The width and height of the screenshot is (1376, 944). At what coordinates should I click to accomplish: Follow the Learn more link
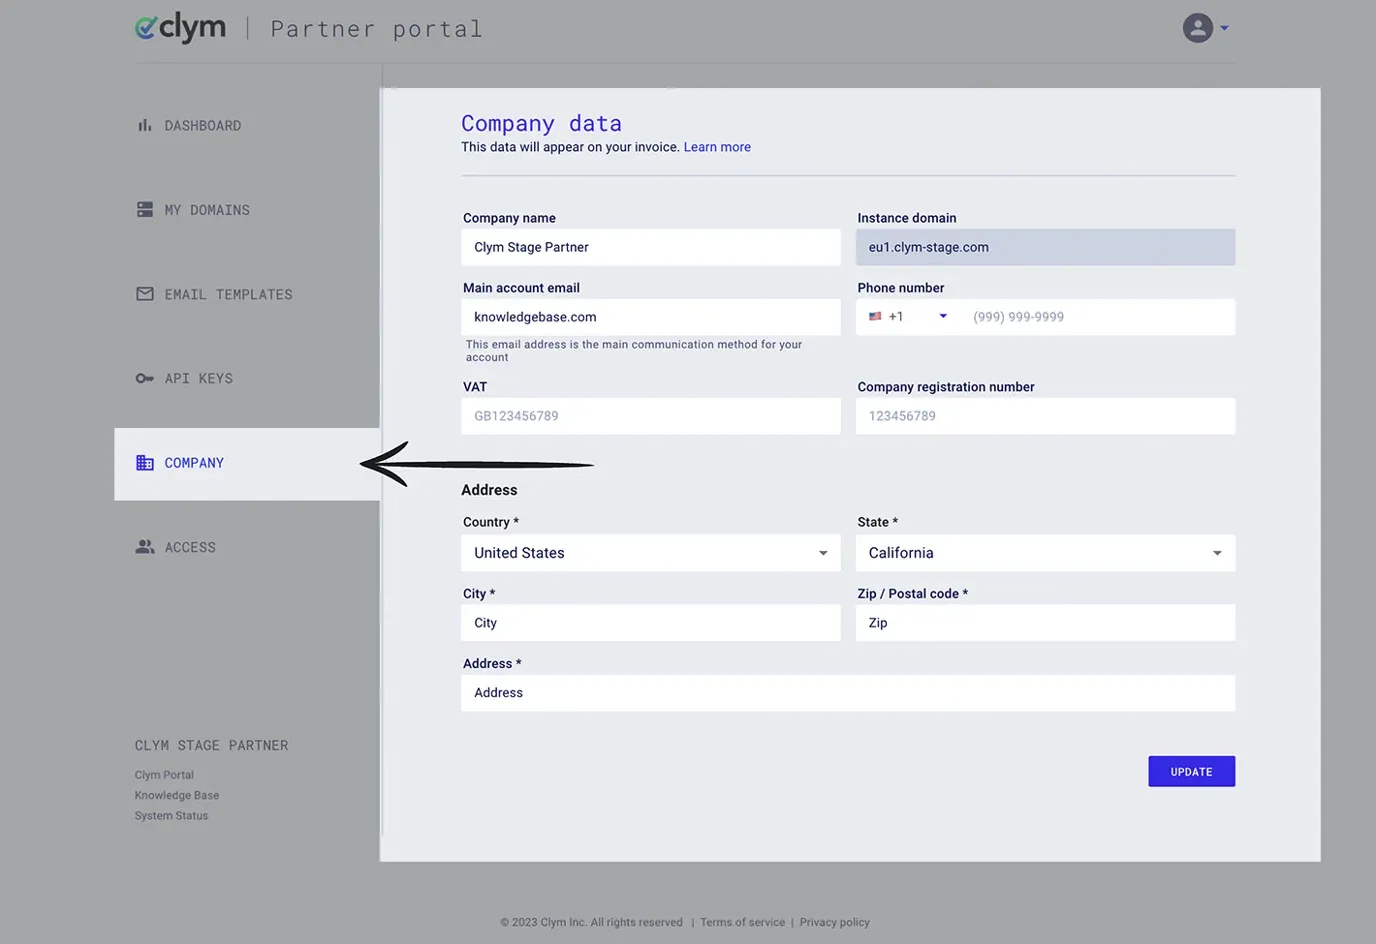click(x=717, y=147)
